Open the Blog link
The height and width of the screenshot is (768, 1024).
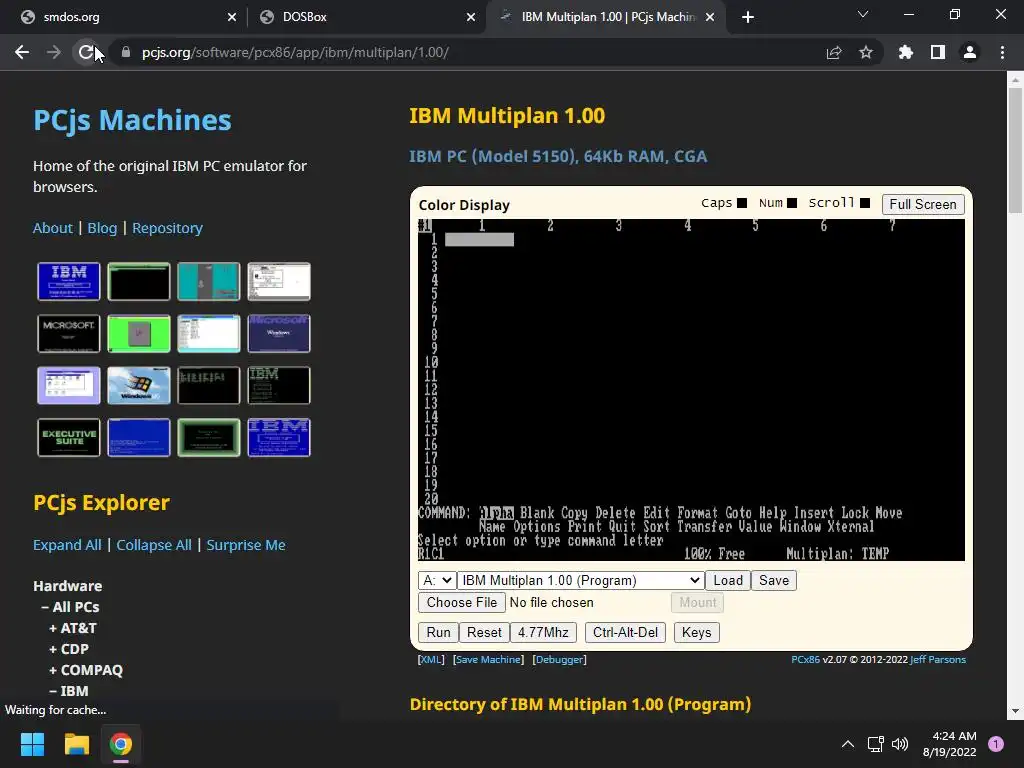[x=103, y=228]
